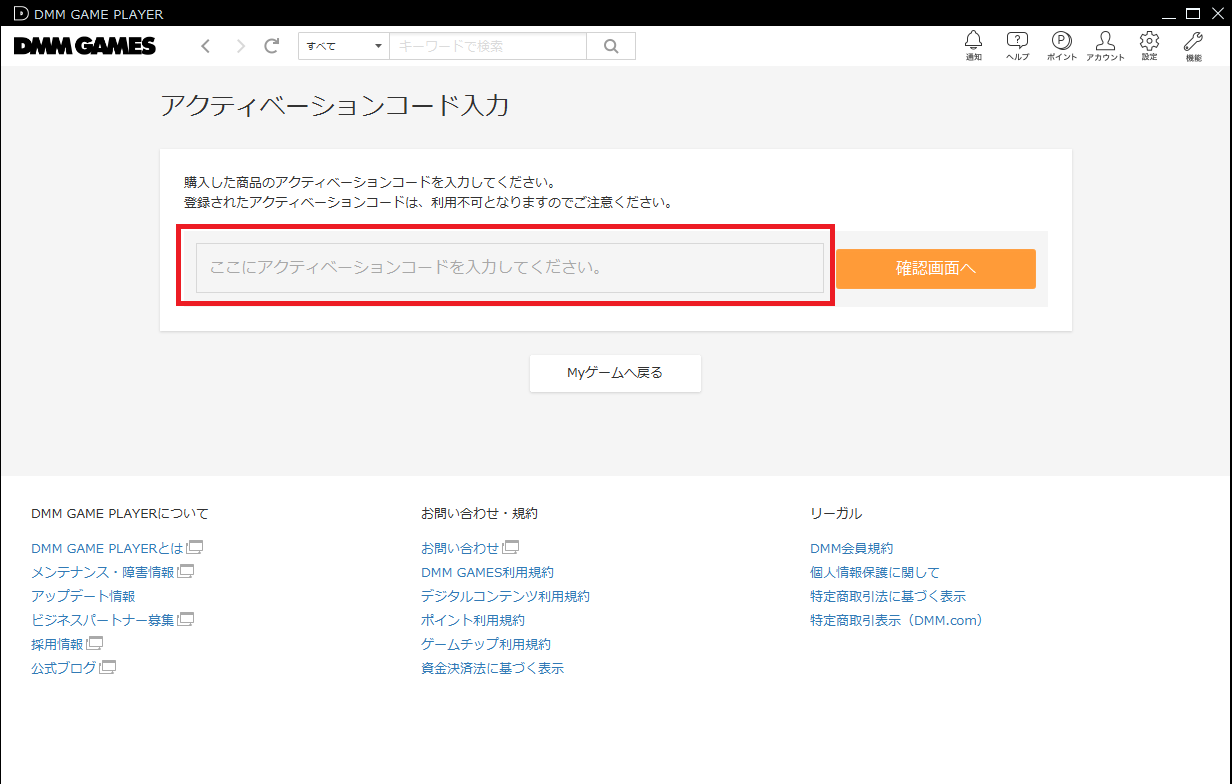Open the settings gear icon
The height and width of the screenshot is (784, 1232).
pos(1149,45)
